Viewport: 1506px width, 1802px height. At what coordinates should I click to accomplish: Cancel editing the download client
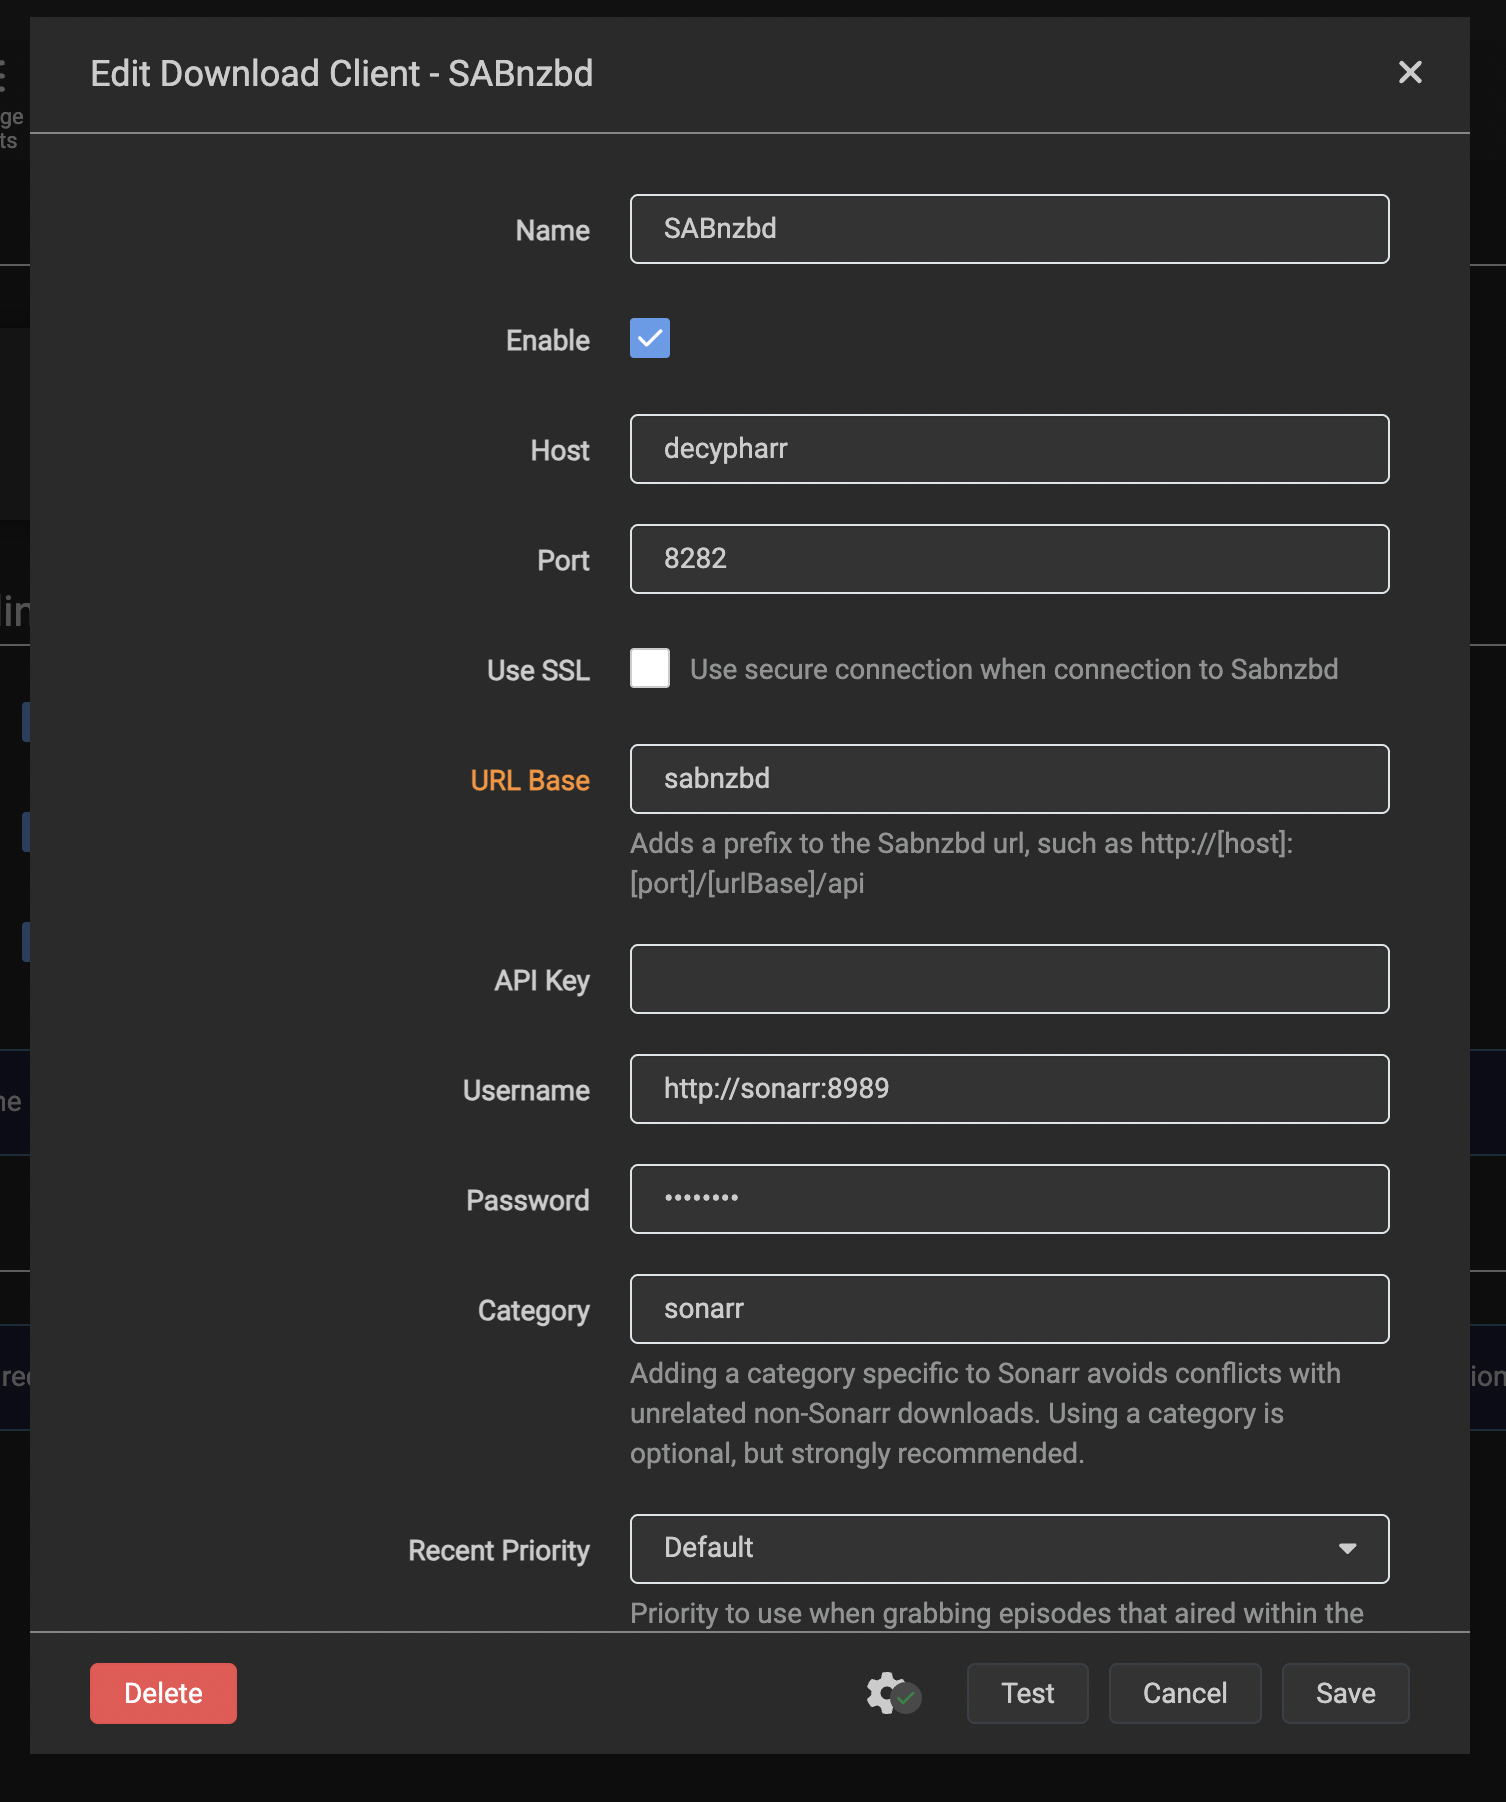click(1185, 1693)
